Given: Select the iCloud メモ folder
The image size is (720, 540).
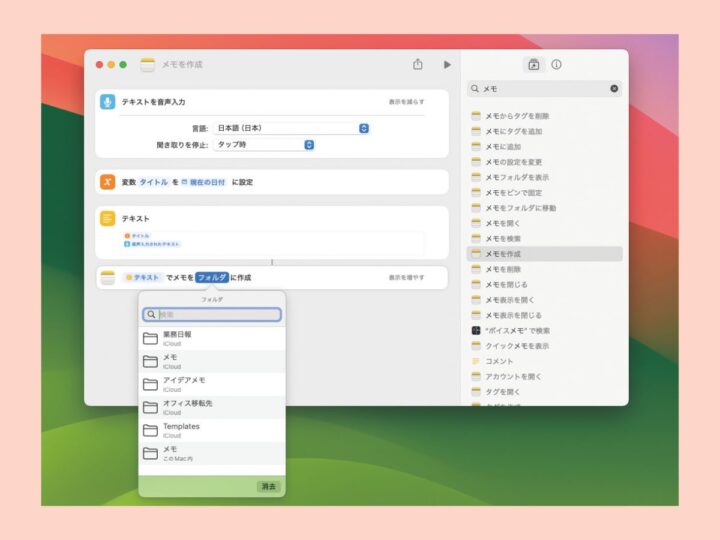Looking at the screenshot, I should 212,361.
